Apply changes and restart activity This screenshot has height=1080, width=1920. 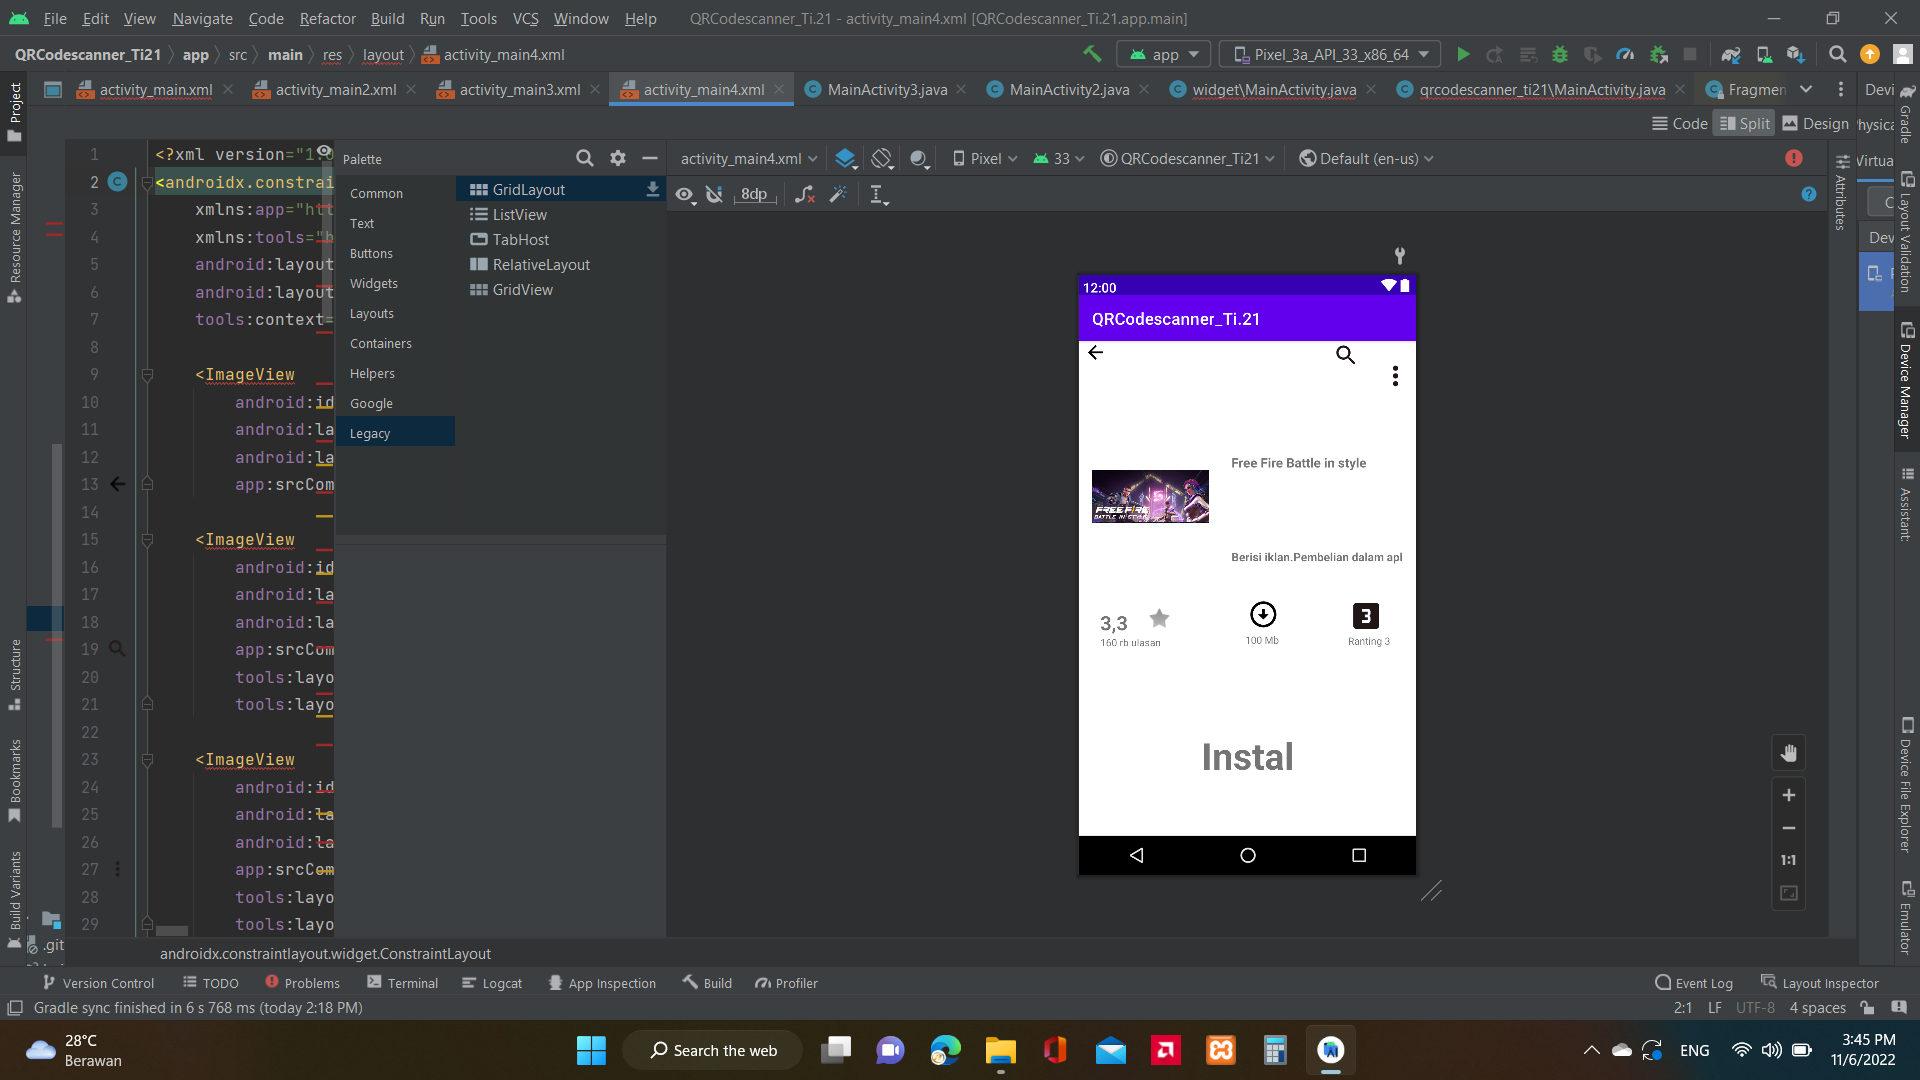click(x=1496, y=54)
